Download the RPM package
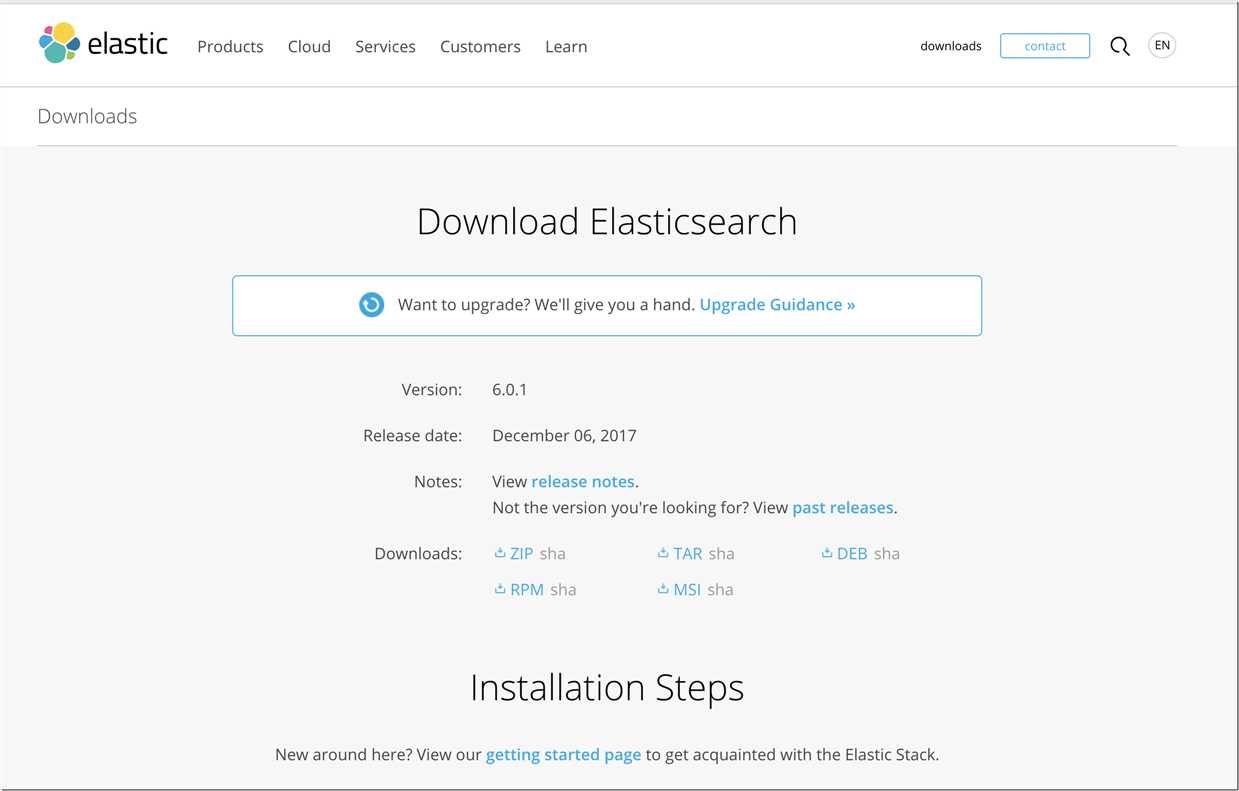This screenshot has height=791, width=1239. [527, 589]
